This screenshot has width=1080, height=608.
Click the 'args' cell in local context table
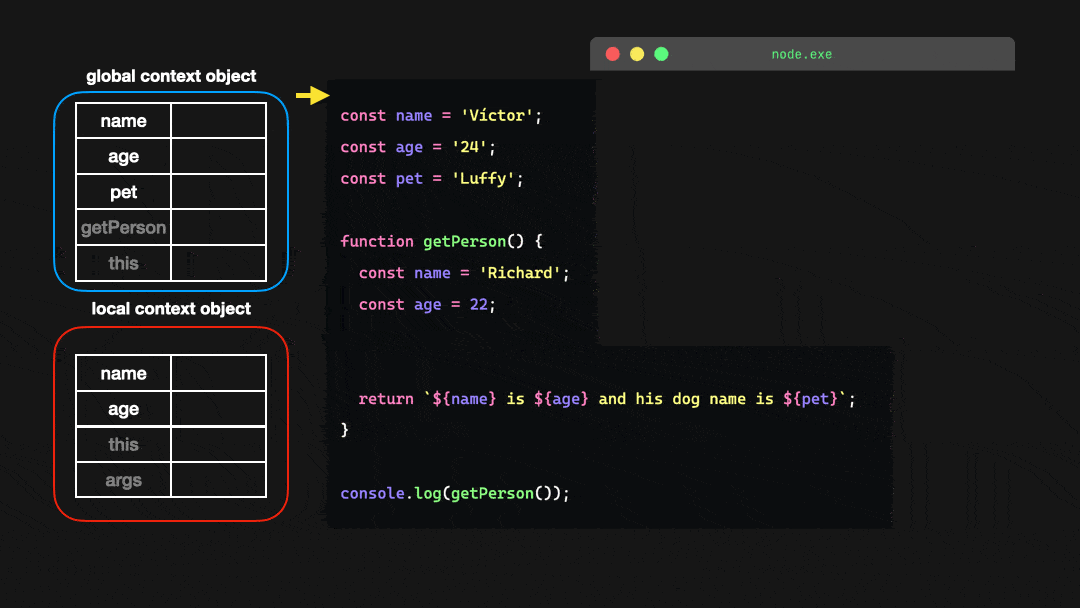pyautogui.click(x=123, y=480)
